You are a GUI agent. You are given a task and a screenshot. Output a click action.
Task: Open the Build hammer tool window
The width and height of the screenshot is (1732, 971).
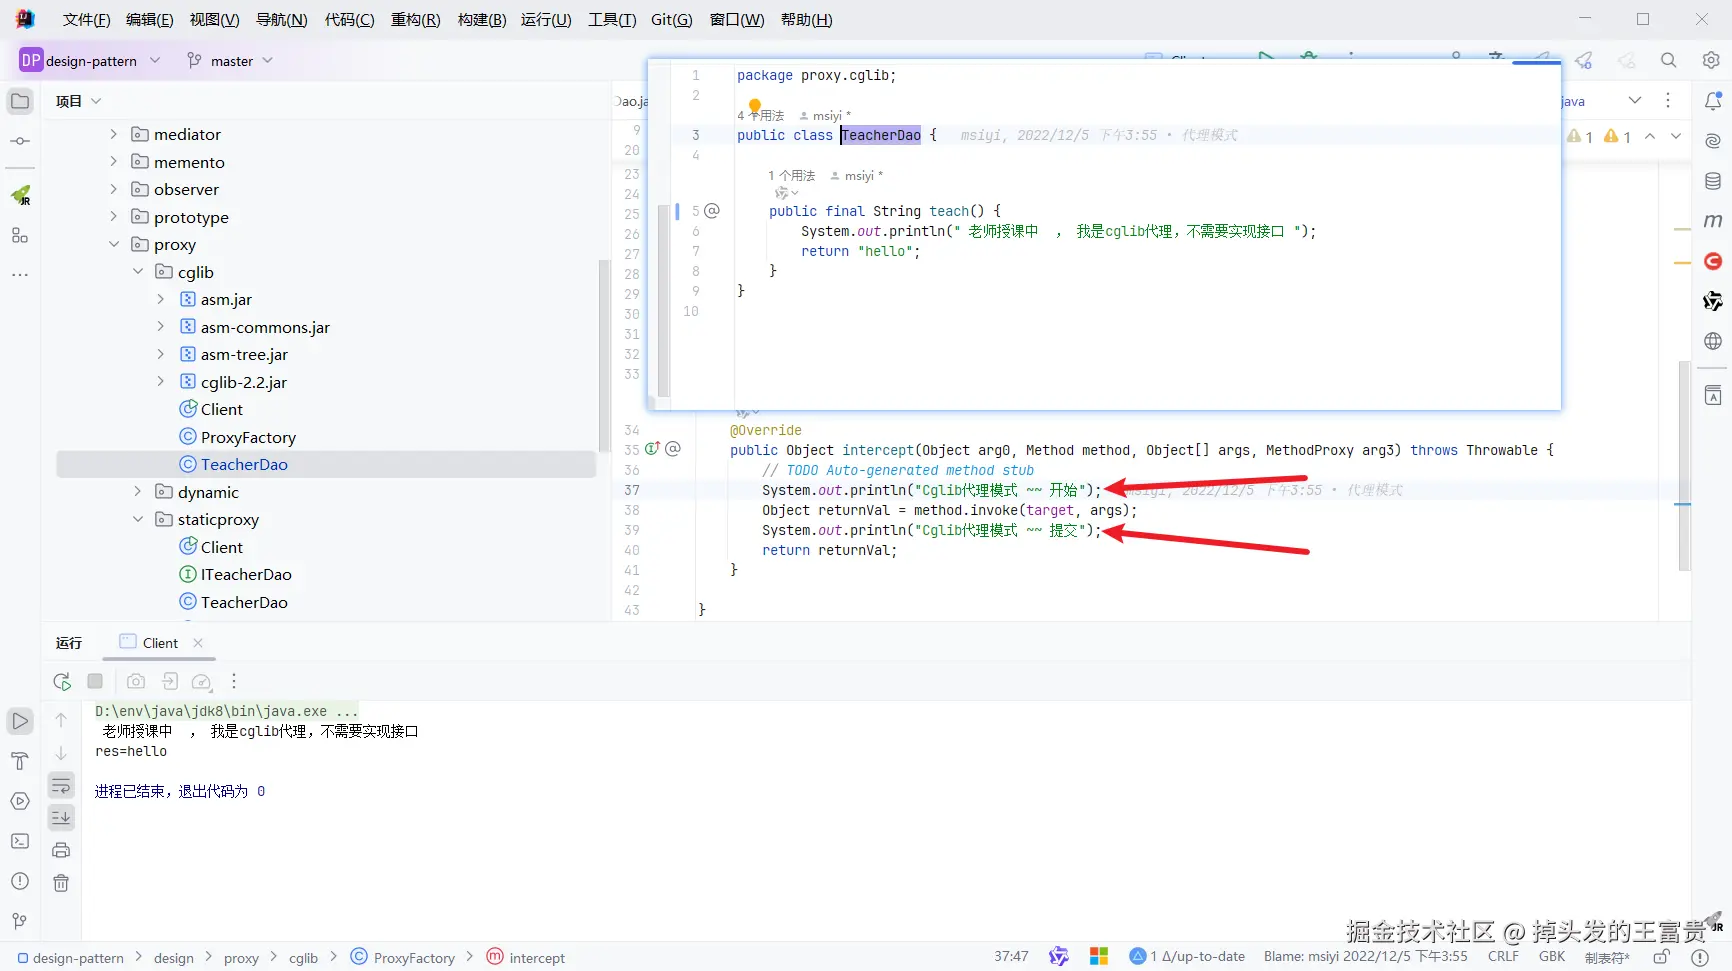point(20,761)
